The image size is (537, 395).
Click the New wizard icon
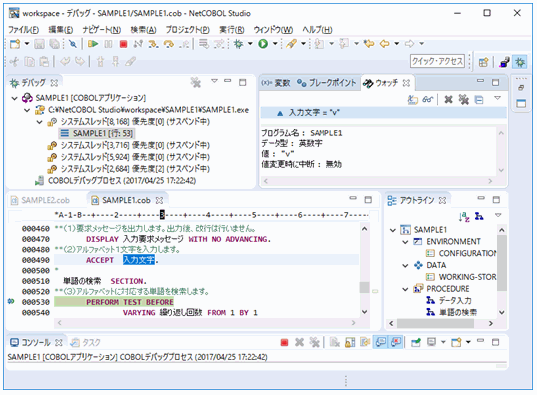coord(15,44)
